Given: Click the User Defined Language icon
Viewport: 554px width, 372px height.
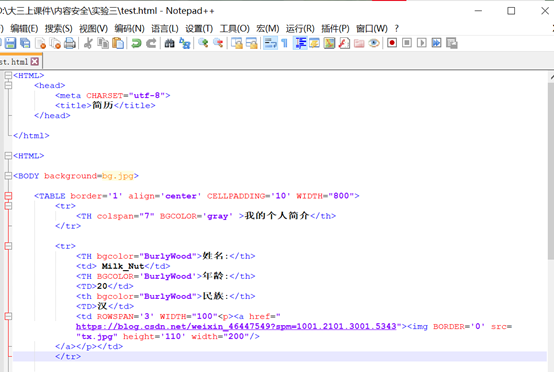Looking at the screenshot, I should [314, 43].
